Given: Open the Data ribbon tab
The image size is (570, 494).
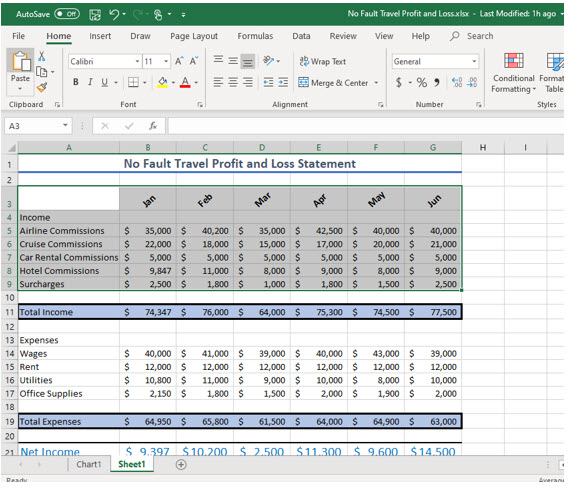Looking at the screenshot, I should (x=301, y=36).
